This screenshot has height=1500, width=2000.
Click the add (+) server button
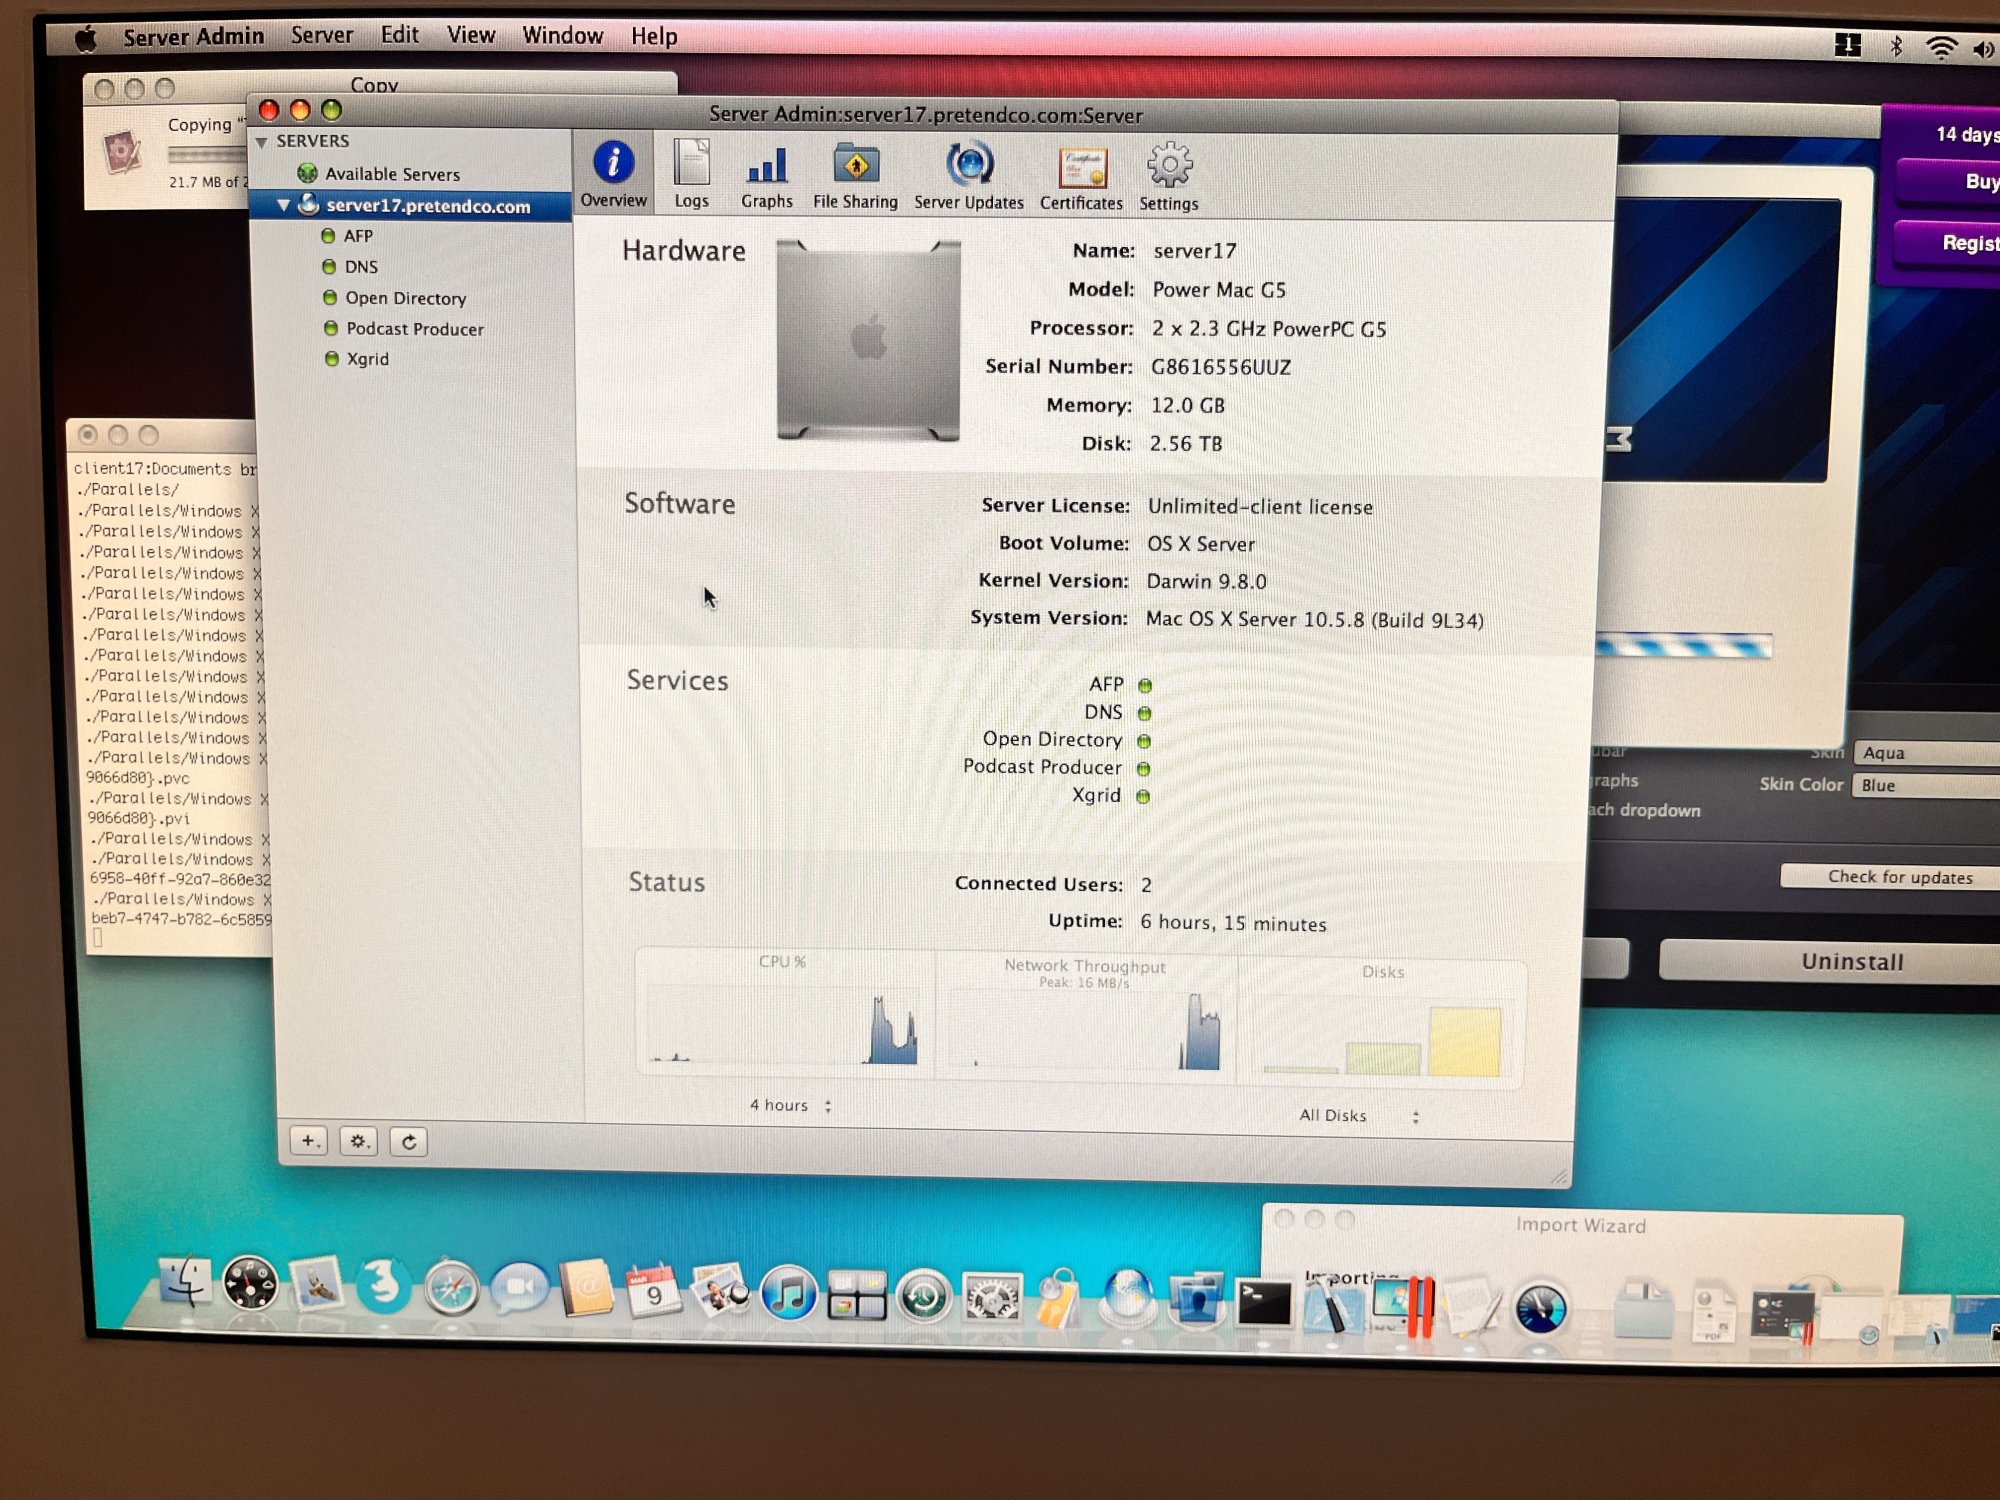pyautogui.click(x=309, y=1141)
